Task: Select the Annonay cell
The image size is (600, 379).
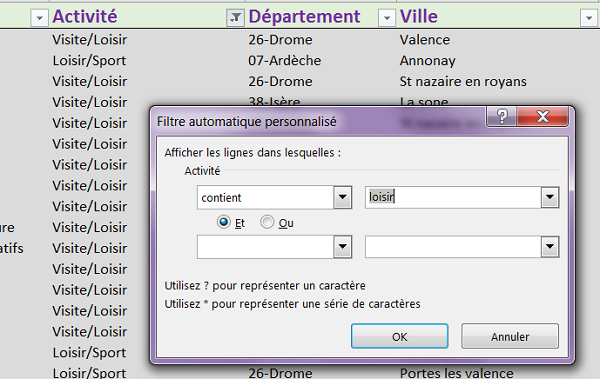Action: (x=427, y=60)
